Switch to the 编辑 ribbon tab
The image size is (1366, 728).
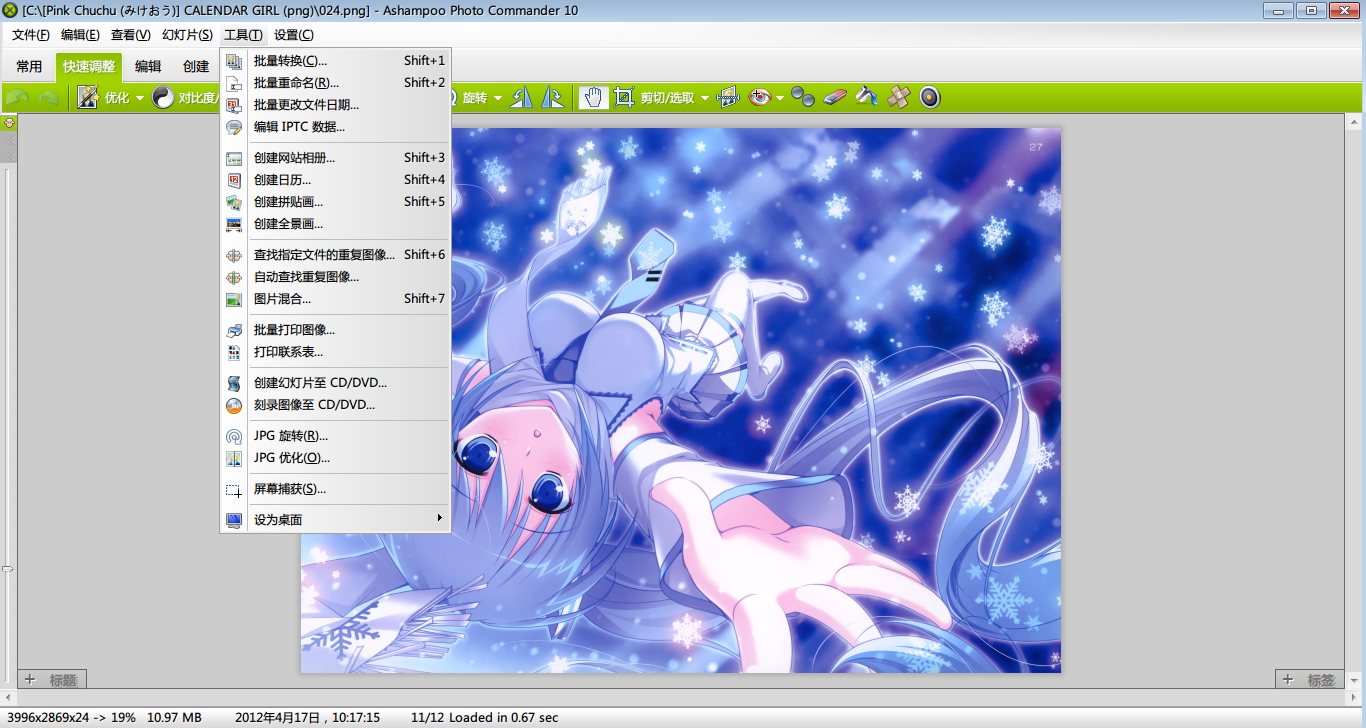pos(148,67)
